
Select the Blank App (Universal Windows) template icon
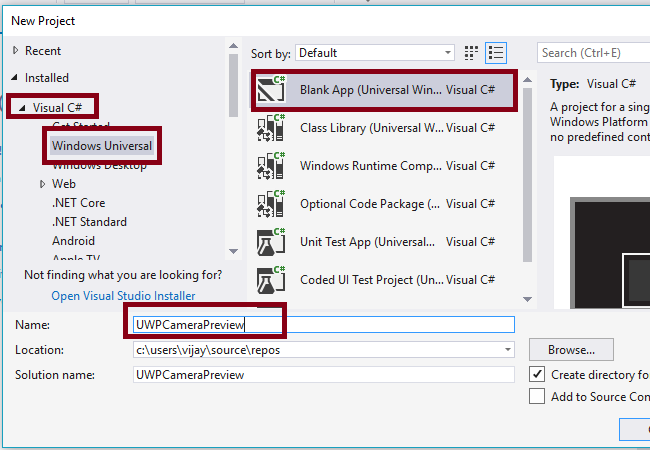tap(271, 89)
